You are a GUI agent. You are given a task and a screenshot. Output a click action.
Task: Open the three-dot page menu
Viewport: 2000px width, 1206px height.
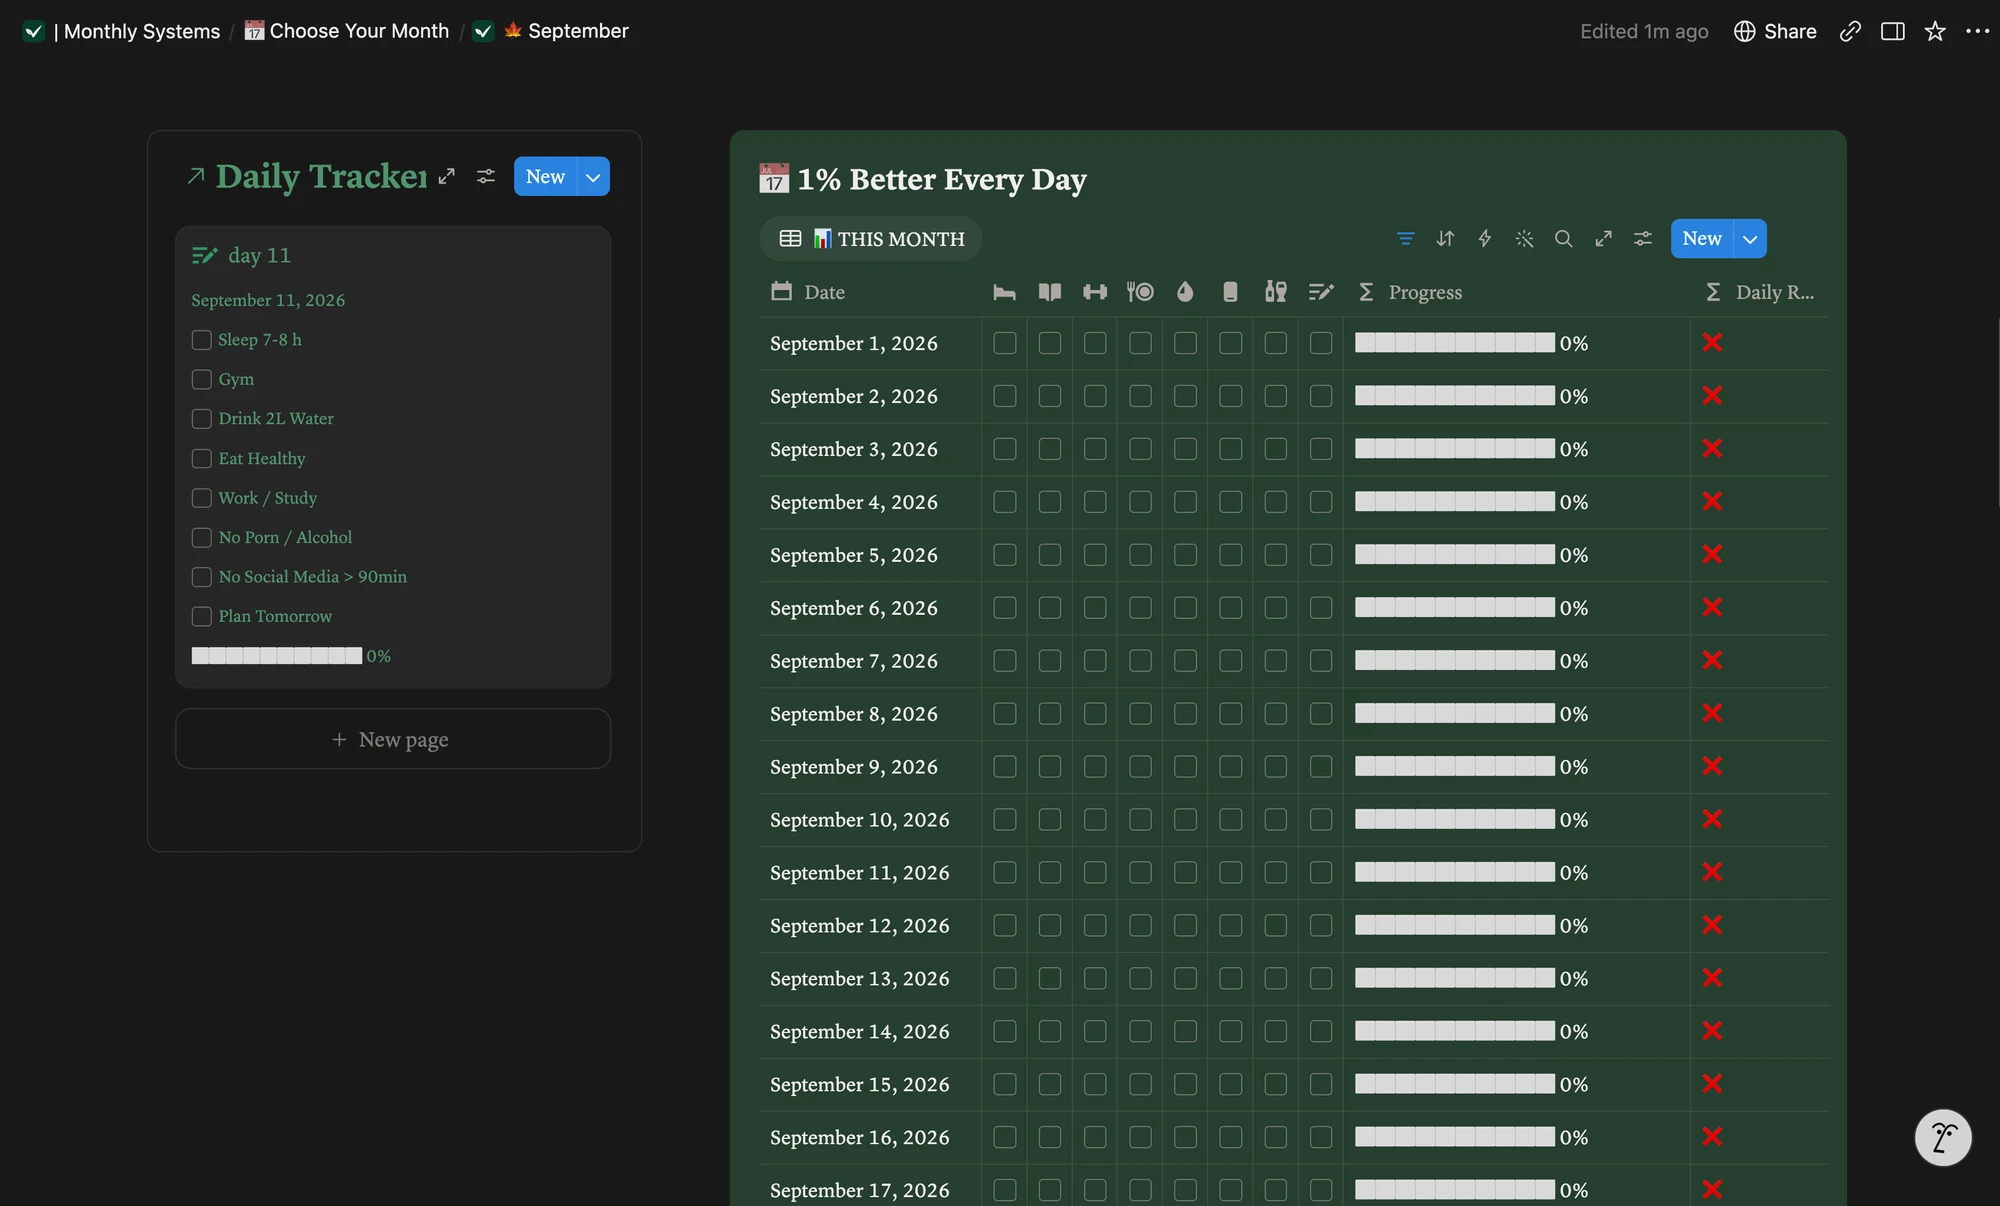(1978, 31)
